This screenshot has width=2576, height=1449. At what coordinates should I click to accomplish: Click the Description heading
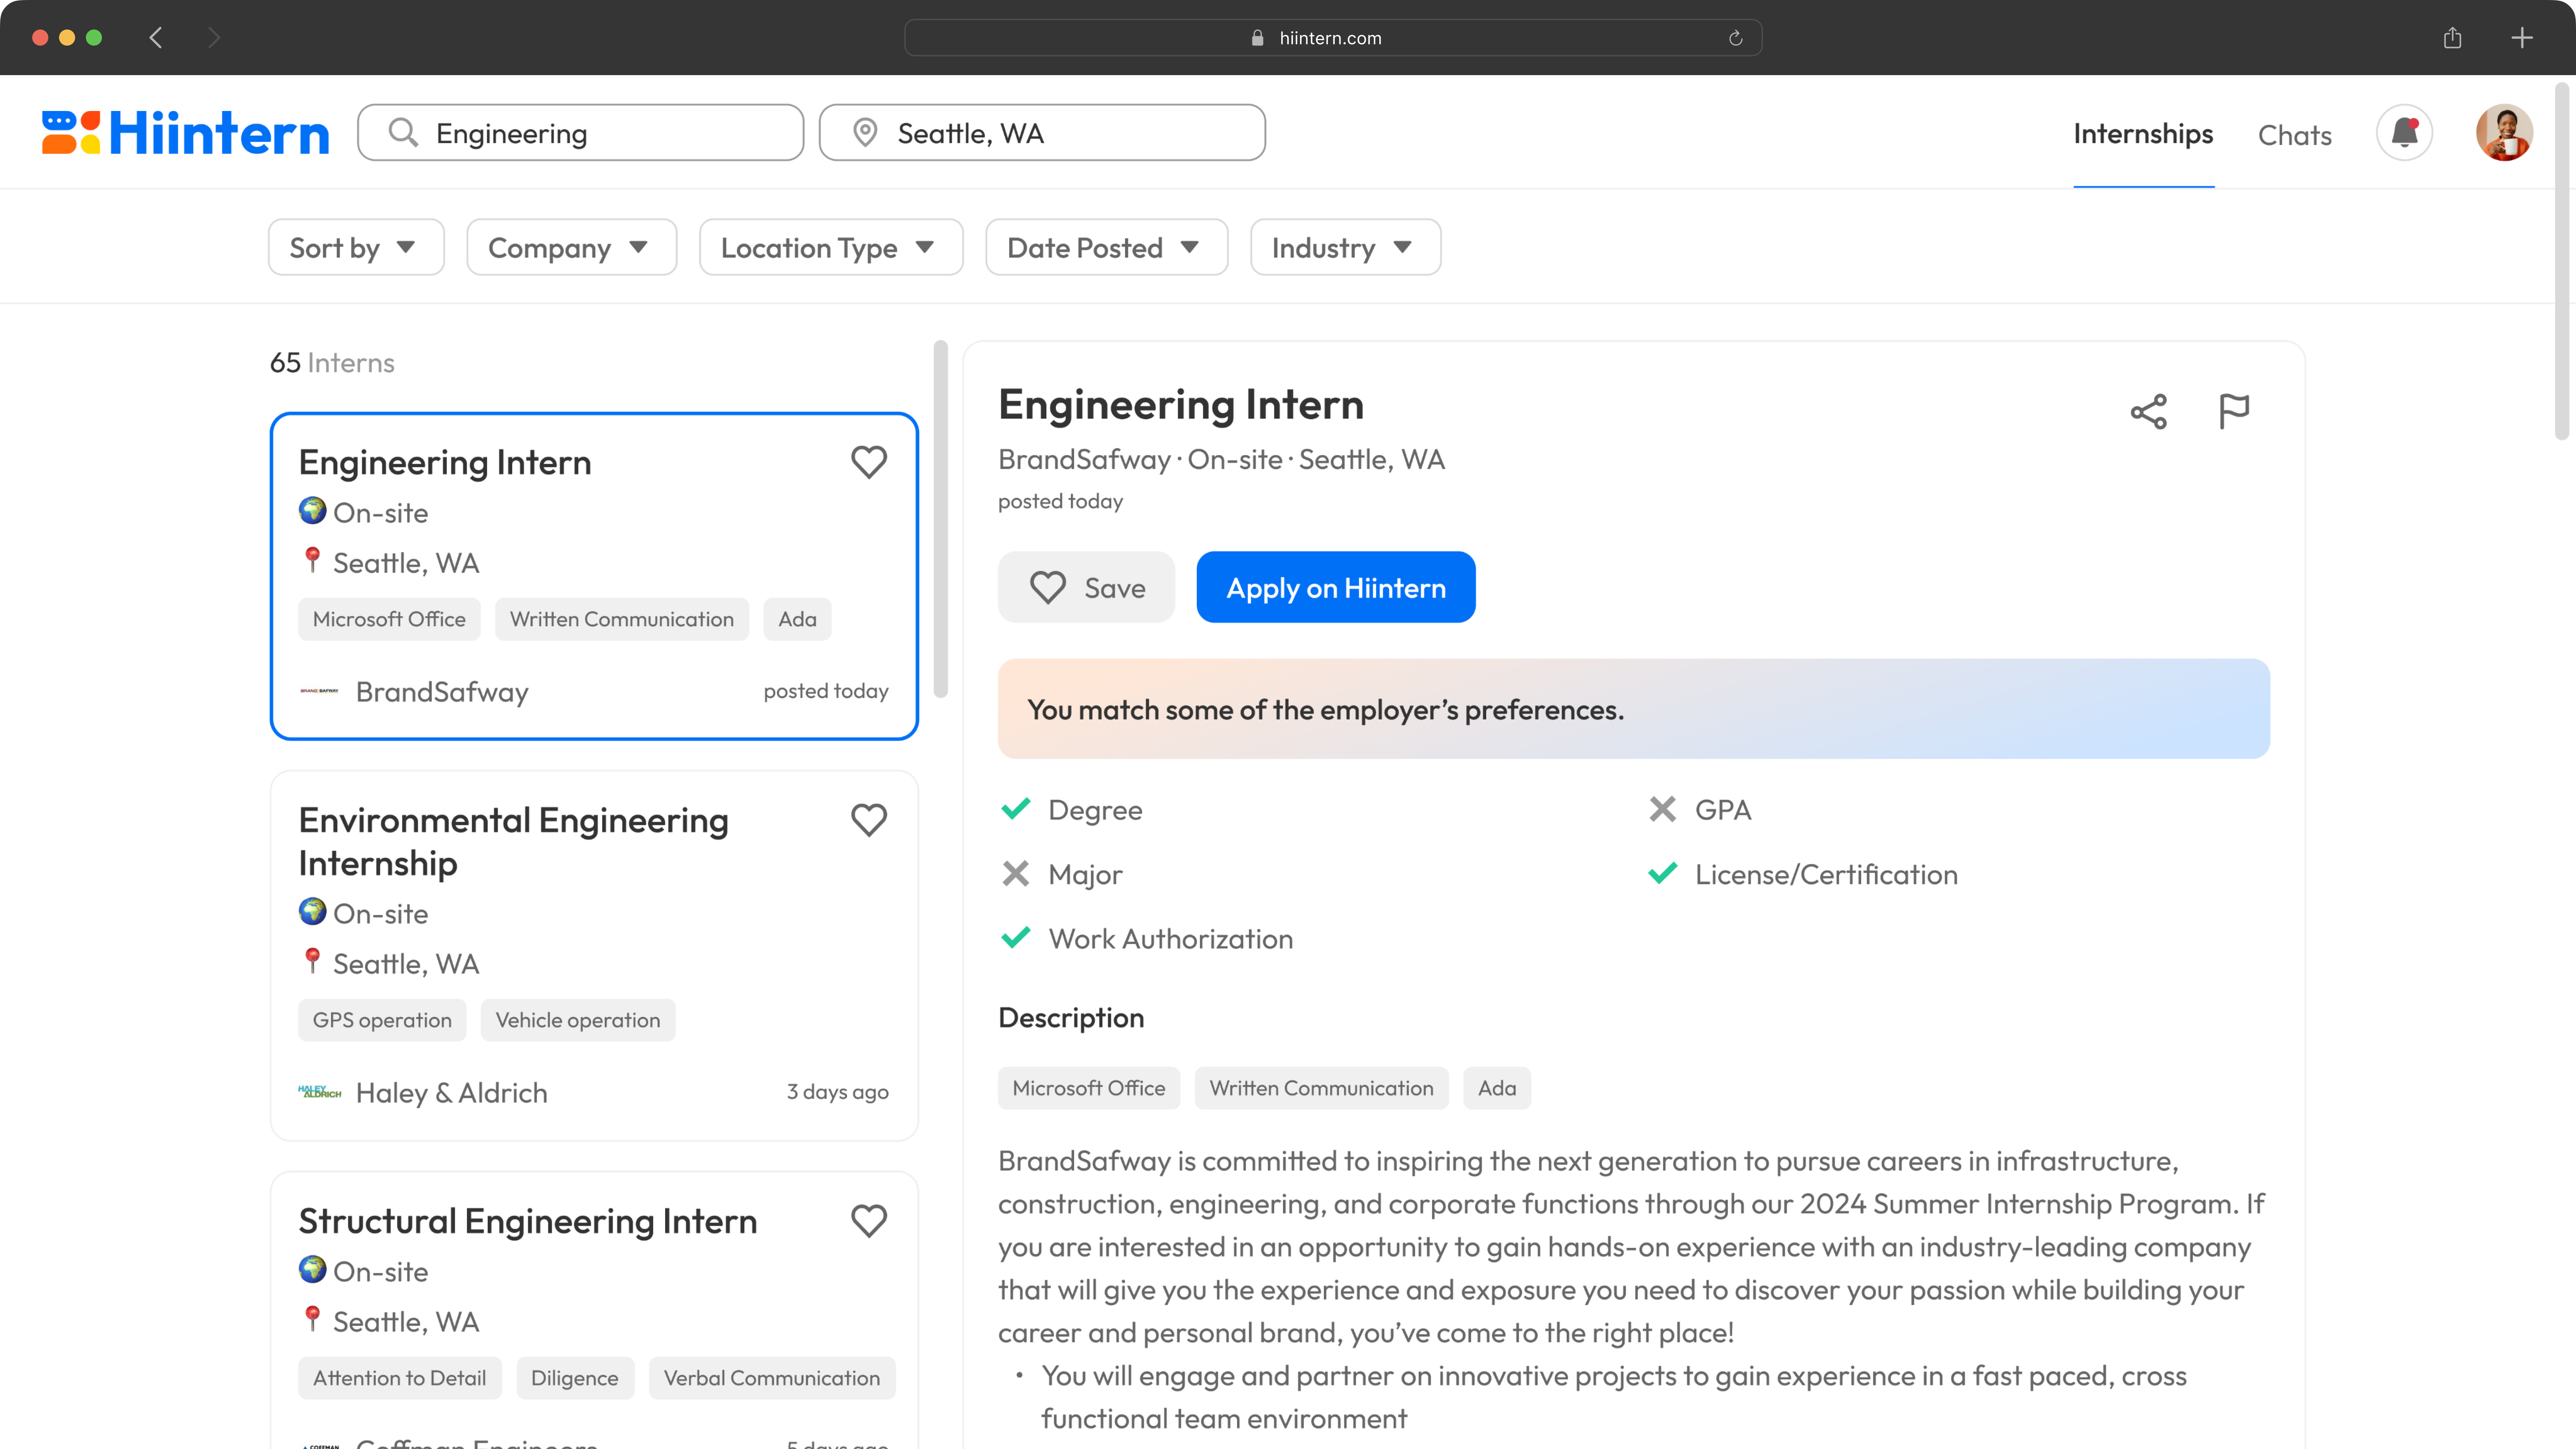[1071, 1018]
